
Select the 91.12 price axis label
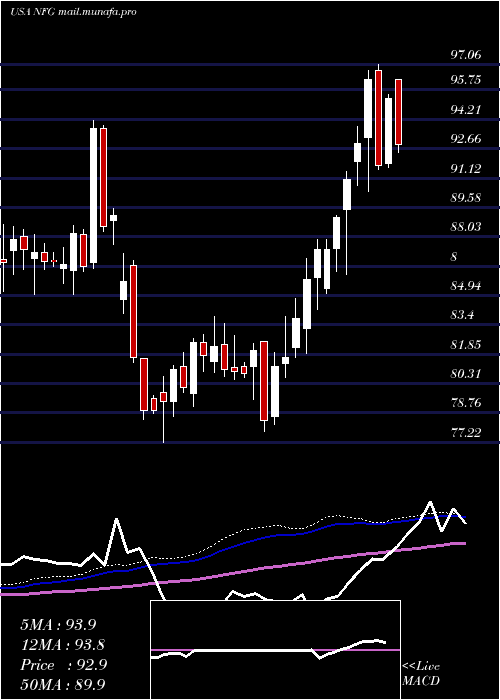(x=466, y=169)
